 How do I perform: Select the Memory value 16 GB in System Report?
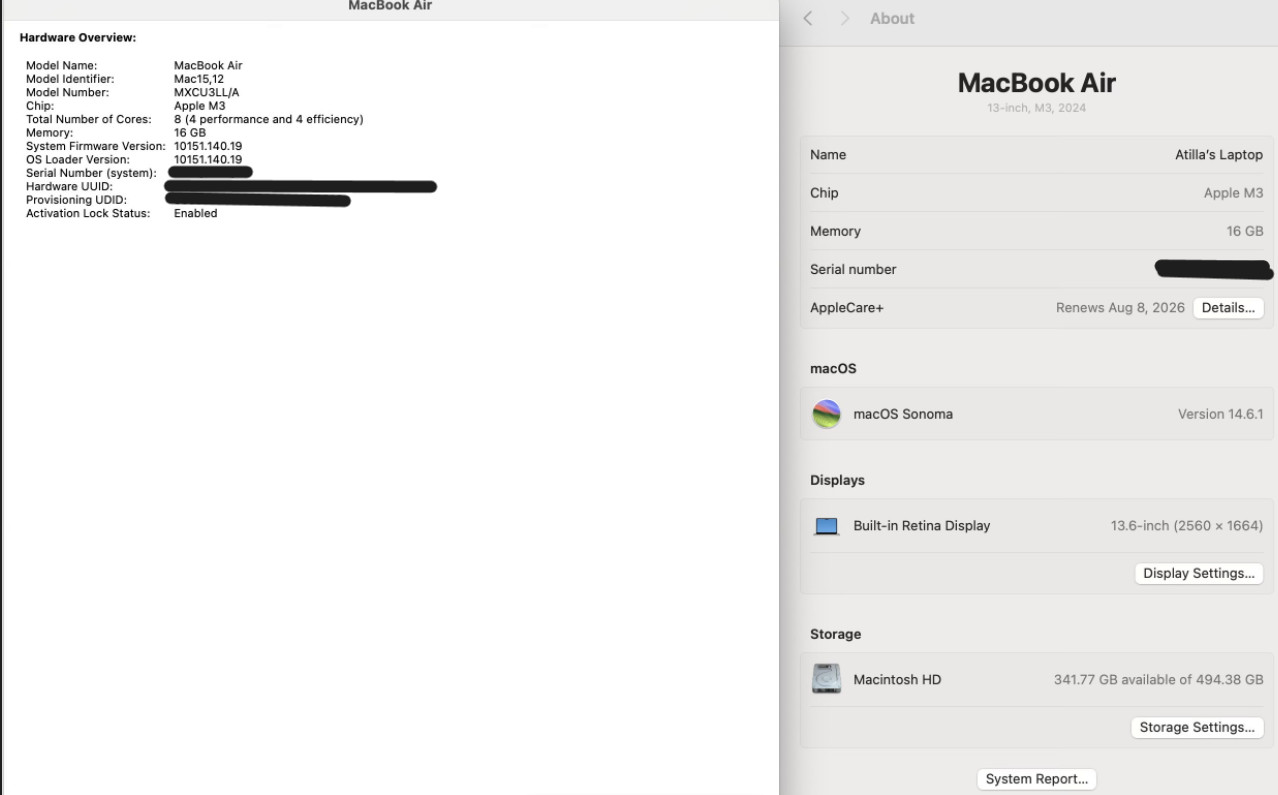click(190, 132)
